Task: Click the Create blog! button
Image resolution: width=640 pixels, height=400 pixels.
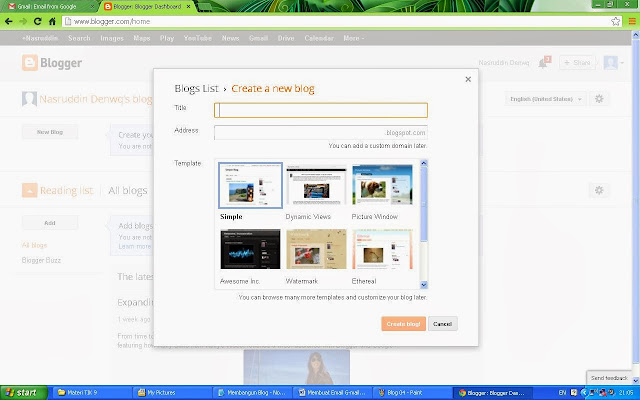Action: [x=404, y=324]
